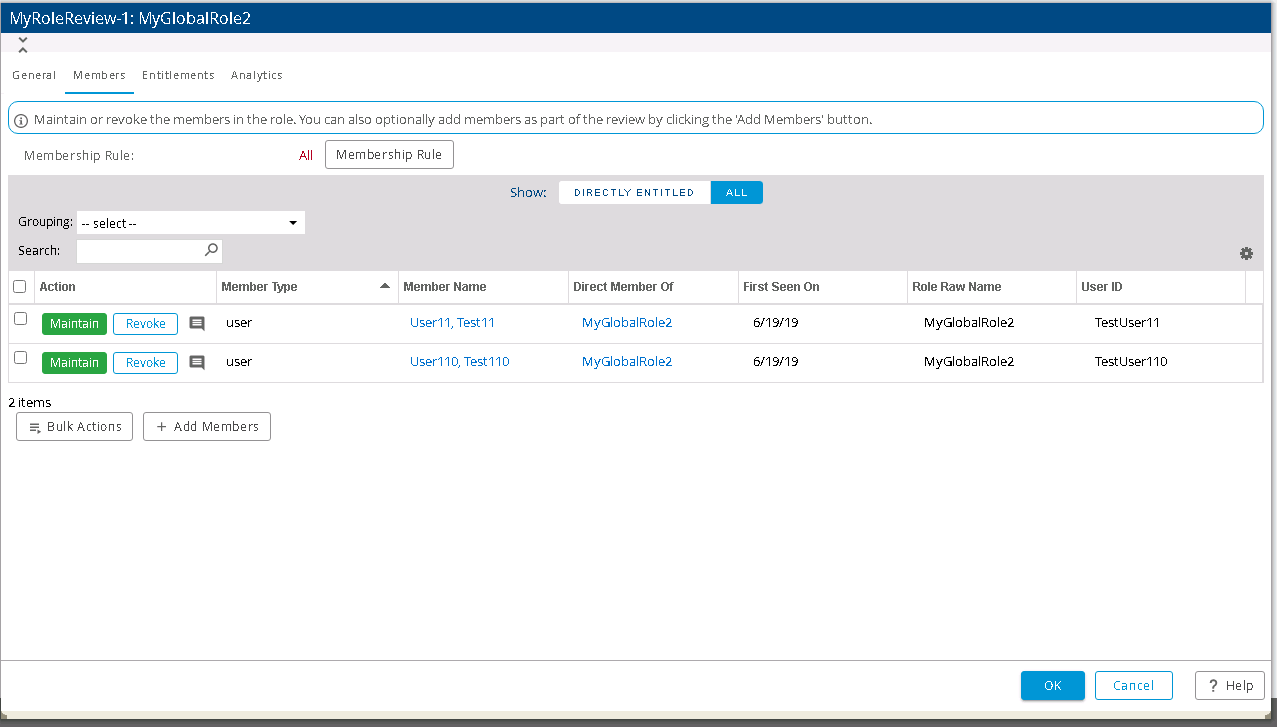The width and height of the screenshot is (1277, 727).
Task: Click the search magnifier icon
Action: (211, 250)
